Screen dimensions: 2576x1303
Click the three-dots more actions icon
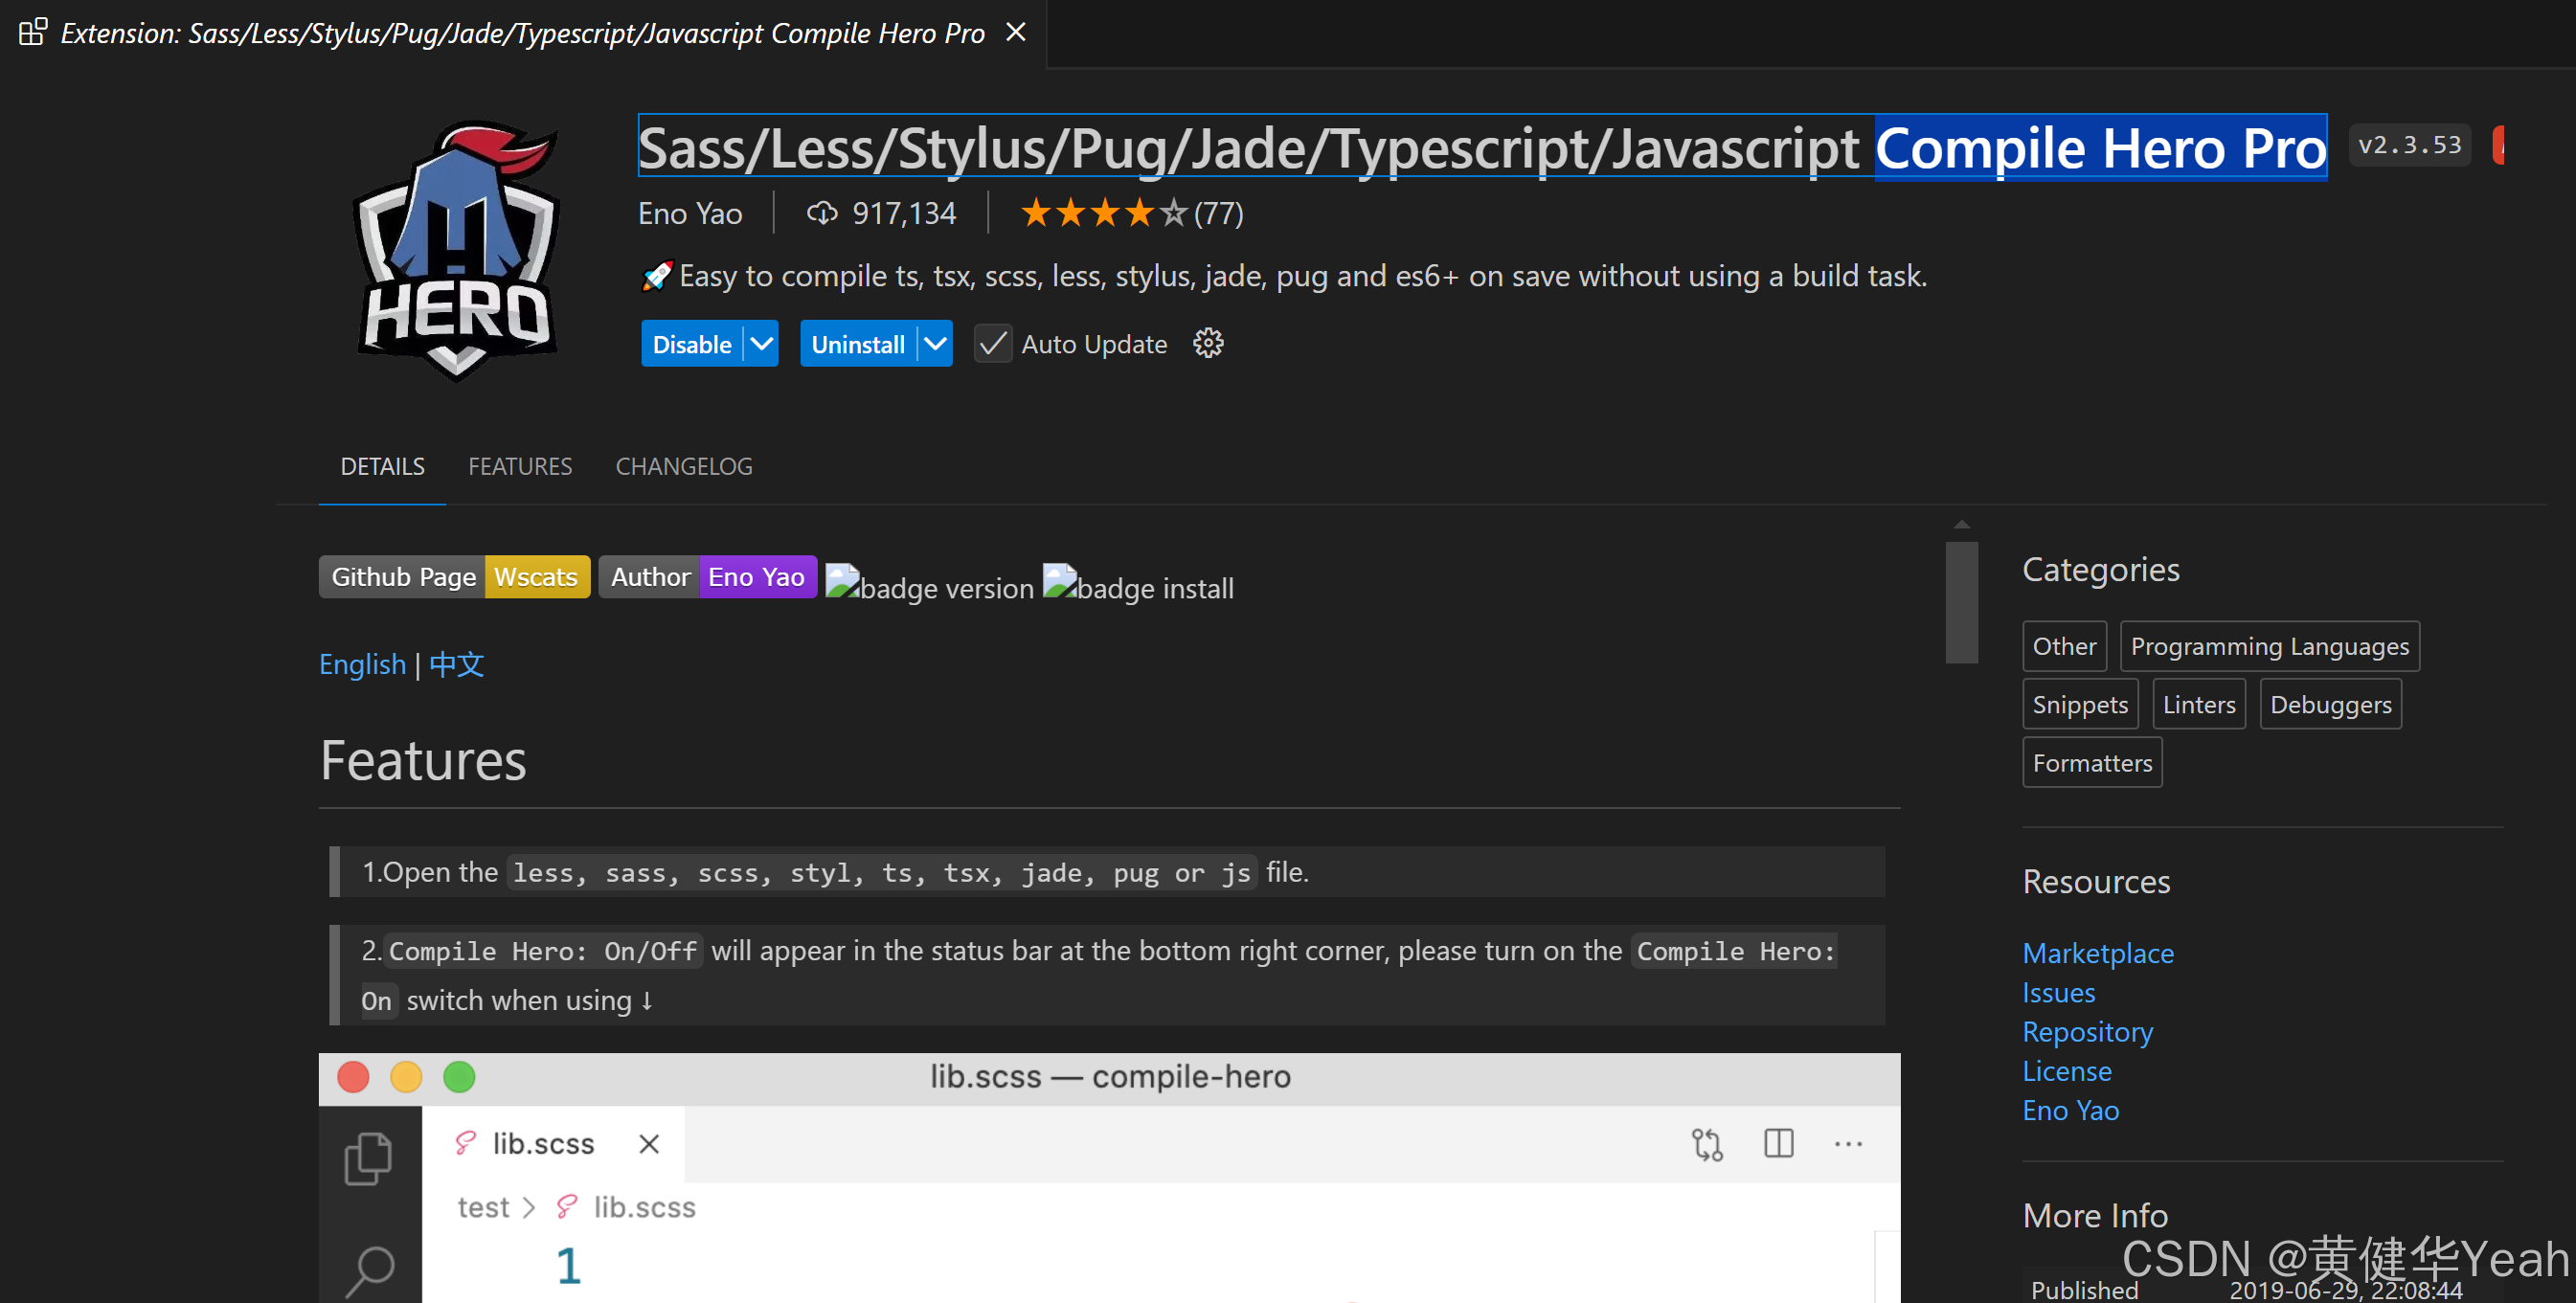click(x=1847, y=1143)
